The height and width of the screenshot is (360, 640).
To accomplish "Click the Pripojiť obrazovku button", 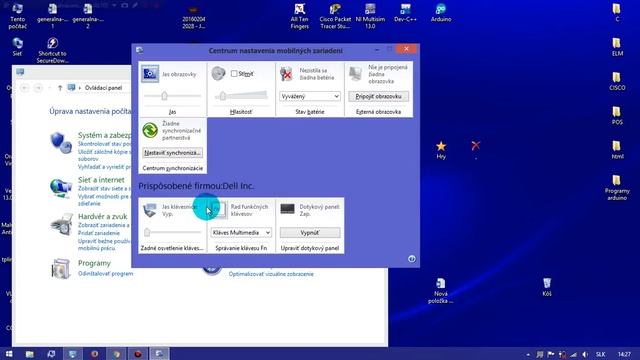I will 378,96.
